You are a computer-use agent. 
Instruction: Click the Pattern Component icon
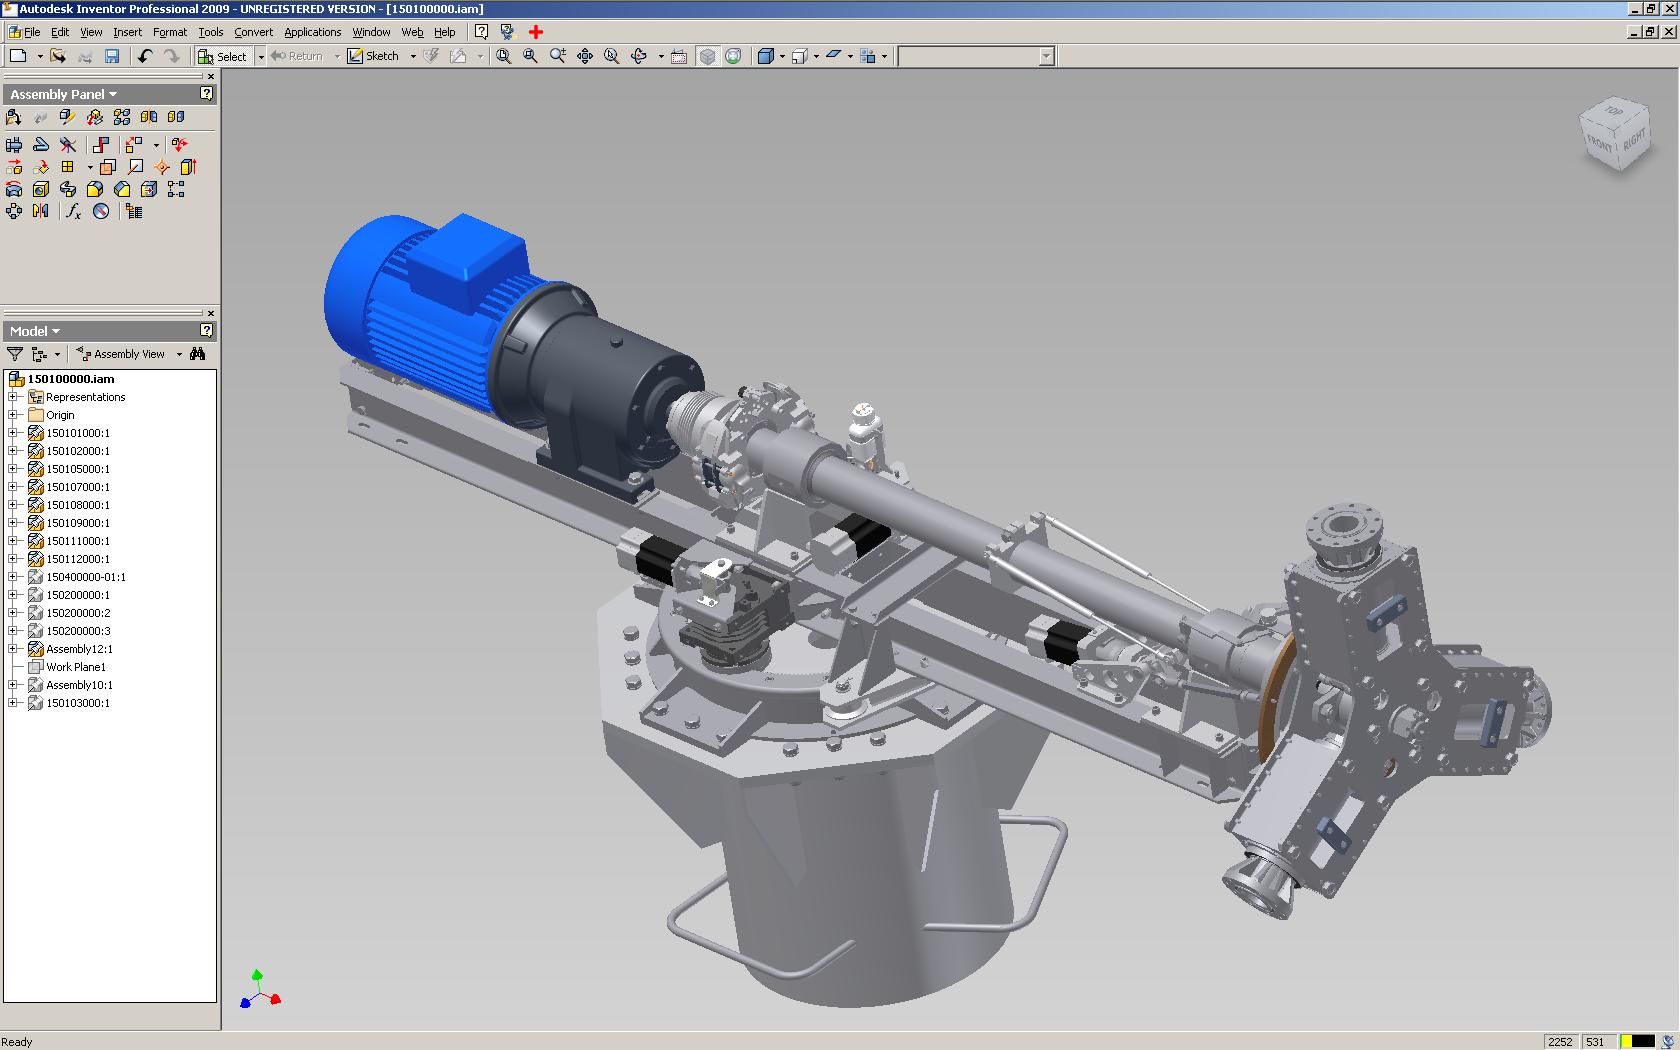[122, 117]
